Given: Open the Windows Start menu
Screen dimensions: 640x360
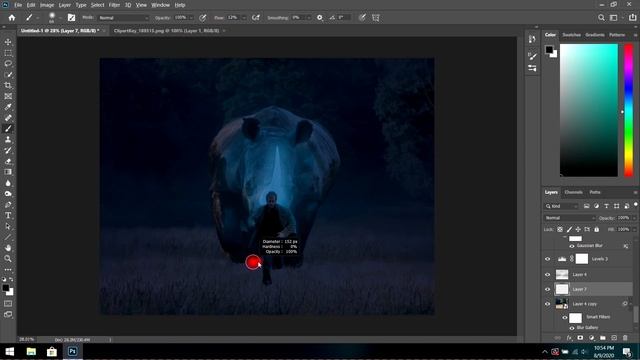Looking at the screenshot, I should pos(10,351).
